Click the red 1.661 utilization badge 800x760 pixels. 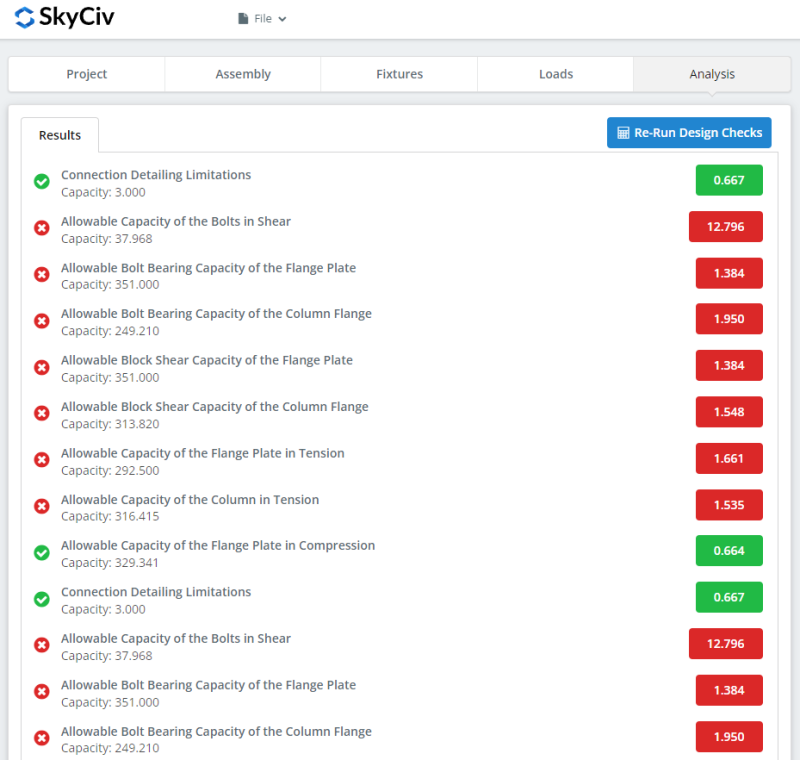tap(729, 458)
